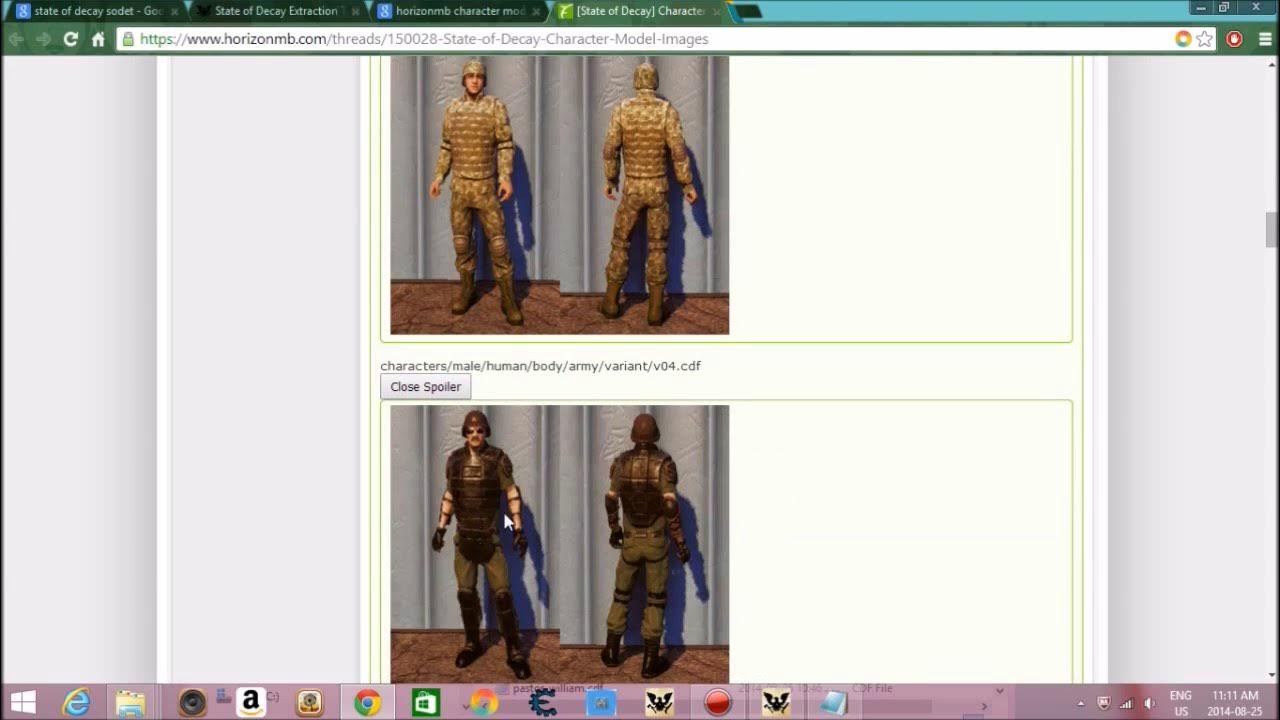The width and height of the screenshot is (1280, 720).
Task: Click the green padlock security icon
Action: click(127, 39)
